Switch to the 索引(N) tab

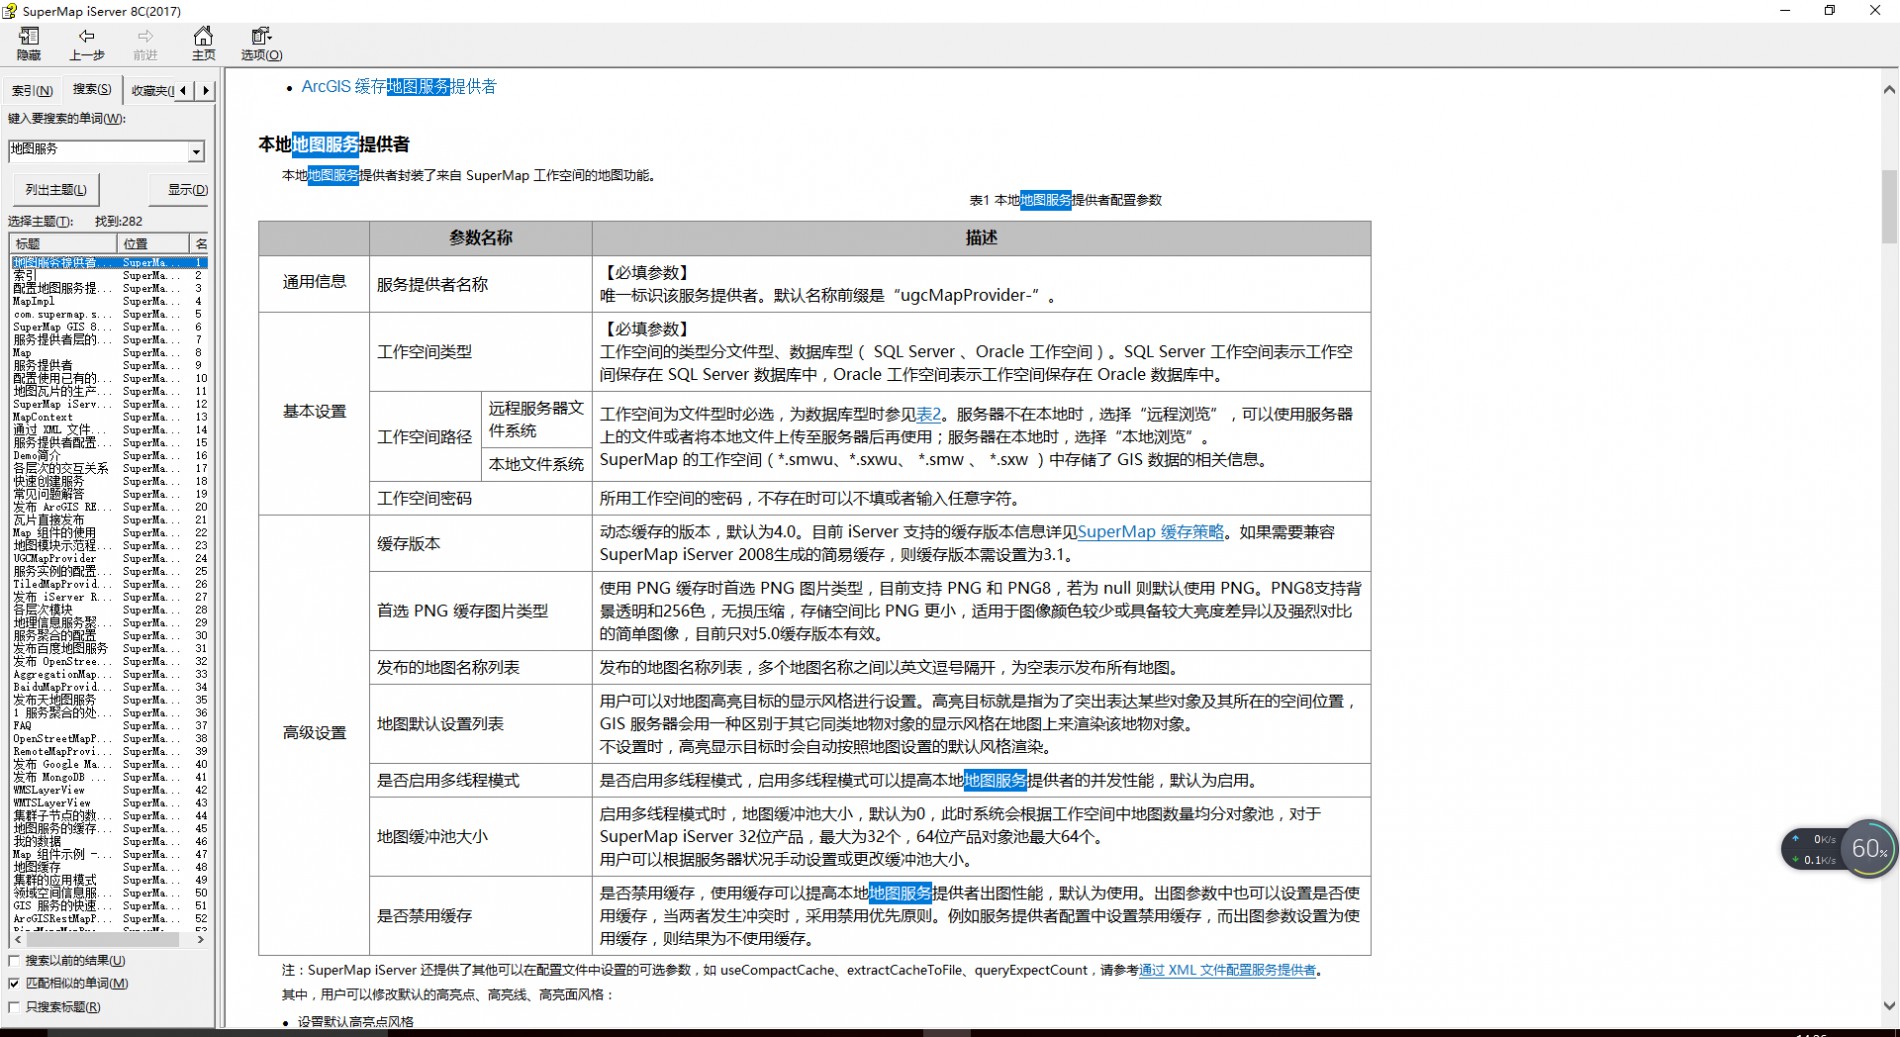(x=32, y=90)
